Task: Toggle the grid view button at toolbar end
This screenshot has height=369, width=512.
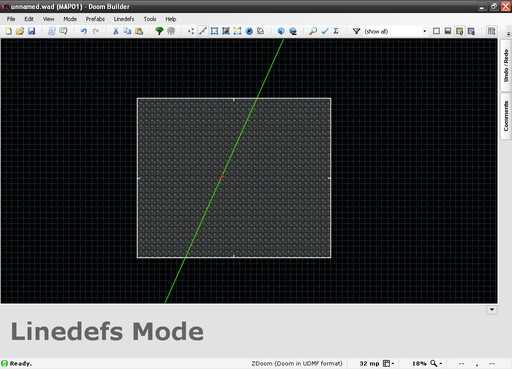Action: point(491,31)
